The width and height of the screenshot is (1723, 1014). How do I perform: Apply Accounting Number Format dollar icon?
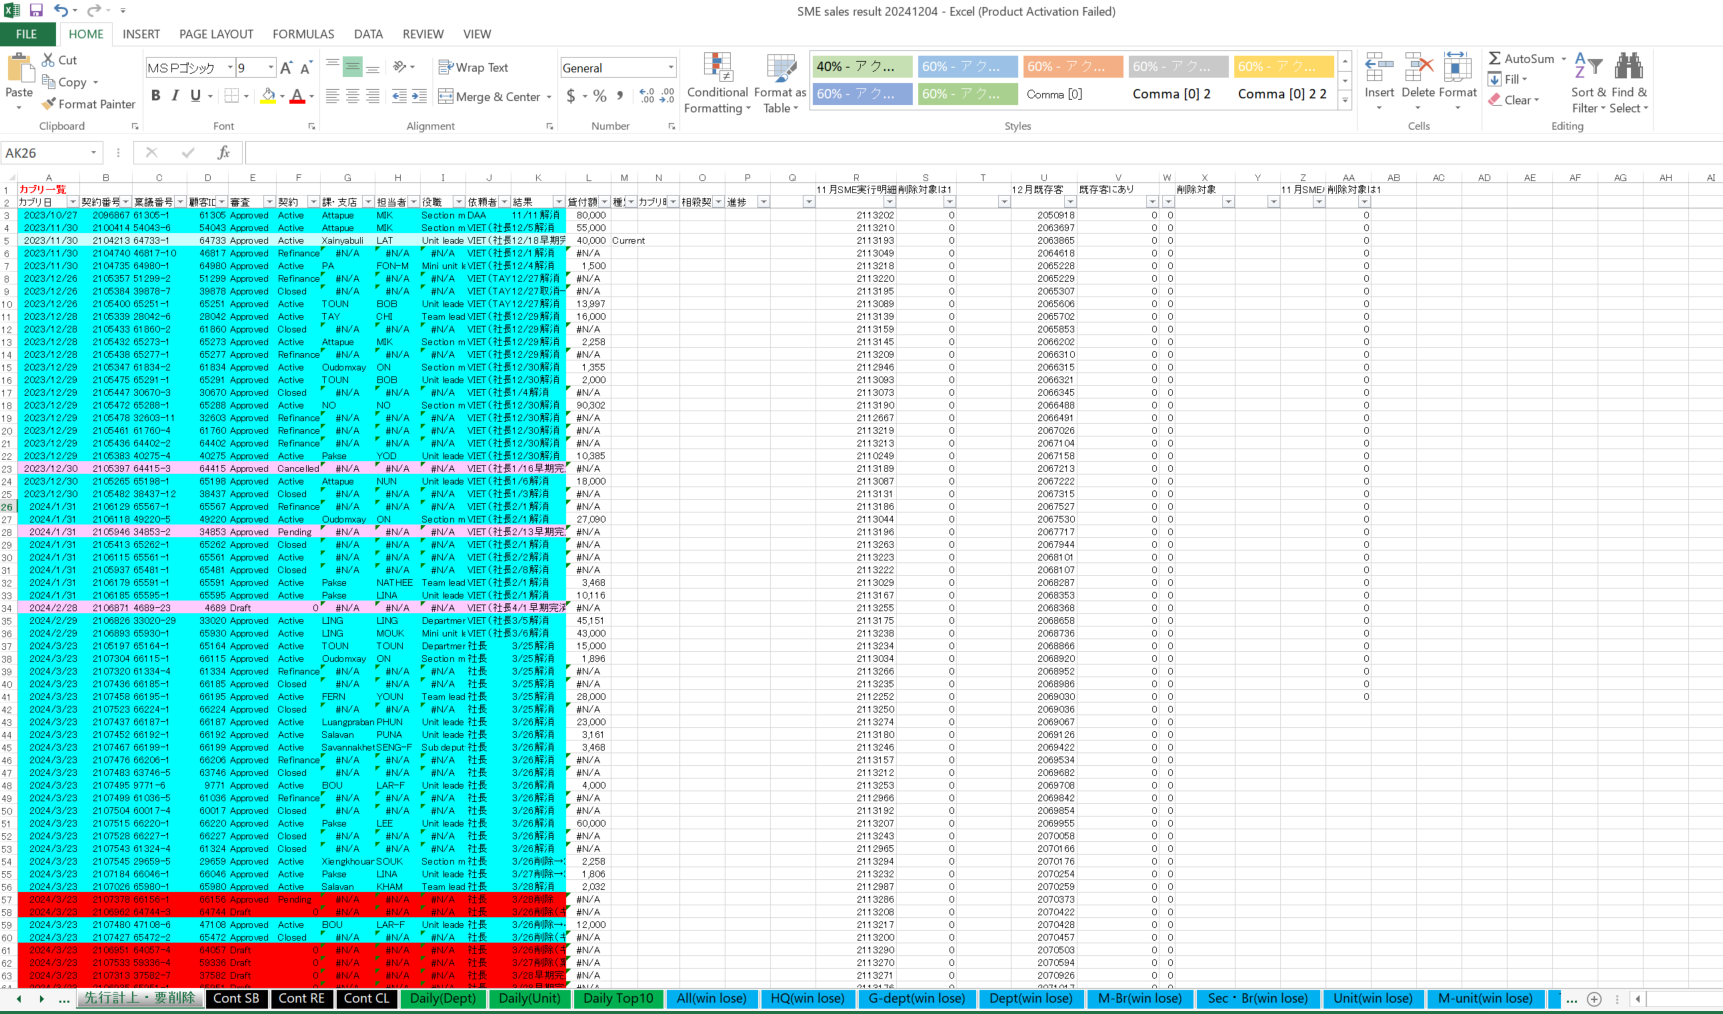571,96
